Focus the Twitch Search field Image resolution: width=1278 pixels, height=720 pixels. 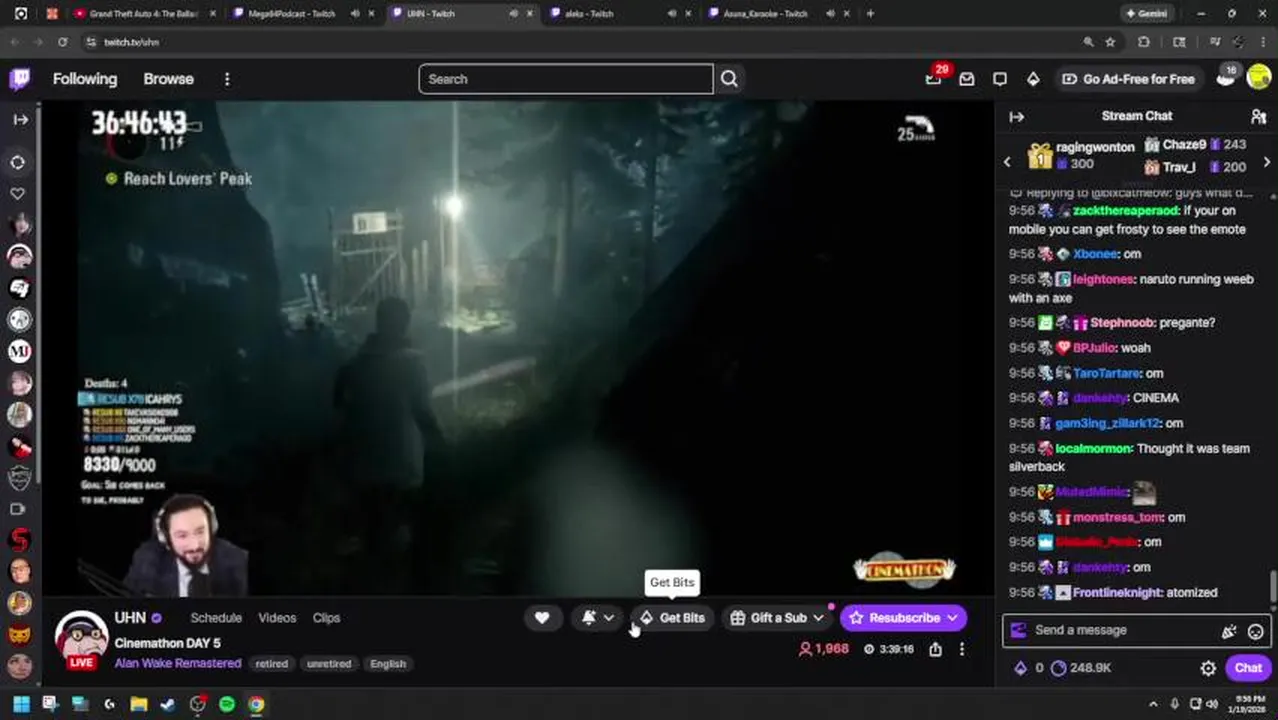[x=566, y=79]
